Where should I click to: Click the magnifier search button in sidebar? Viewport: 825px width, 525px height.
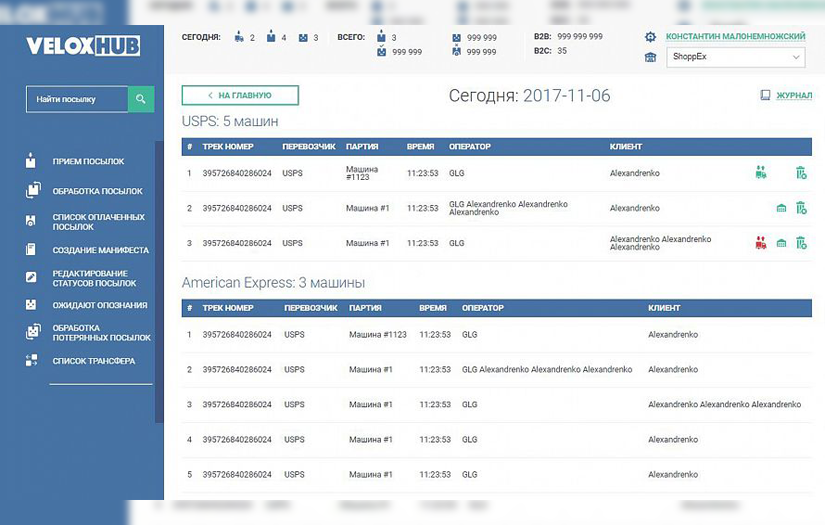[x=141, y=99]
